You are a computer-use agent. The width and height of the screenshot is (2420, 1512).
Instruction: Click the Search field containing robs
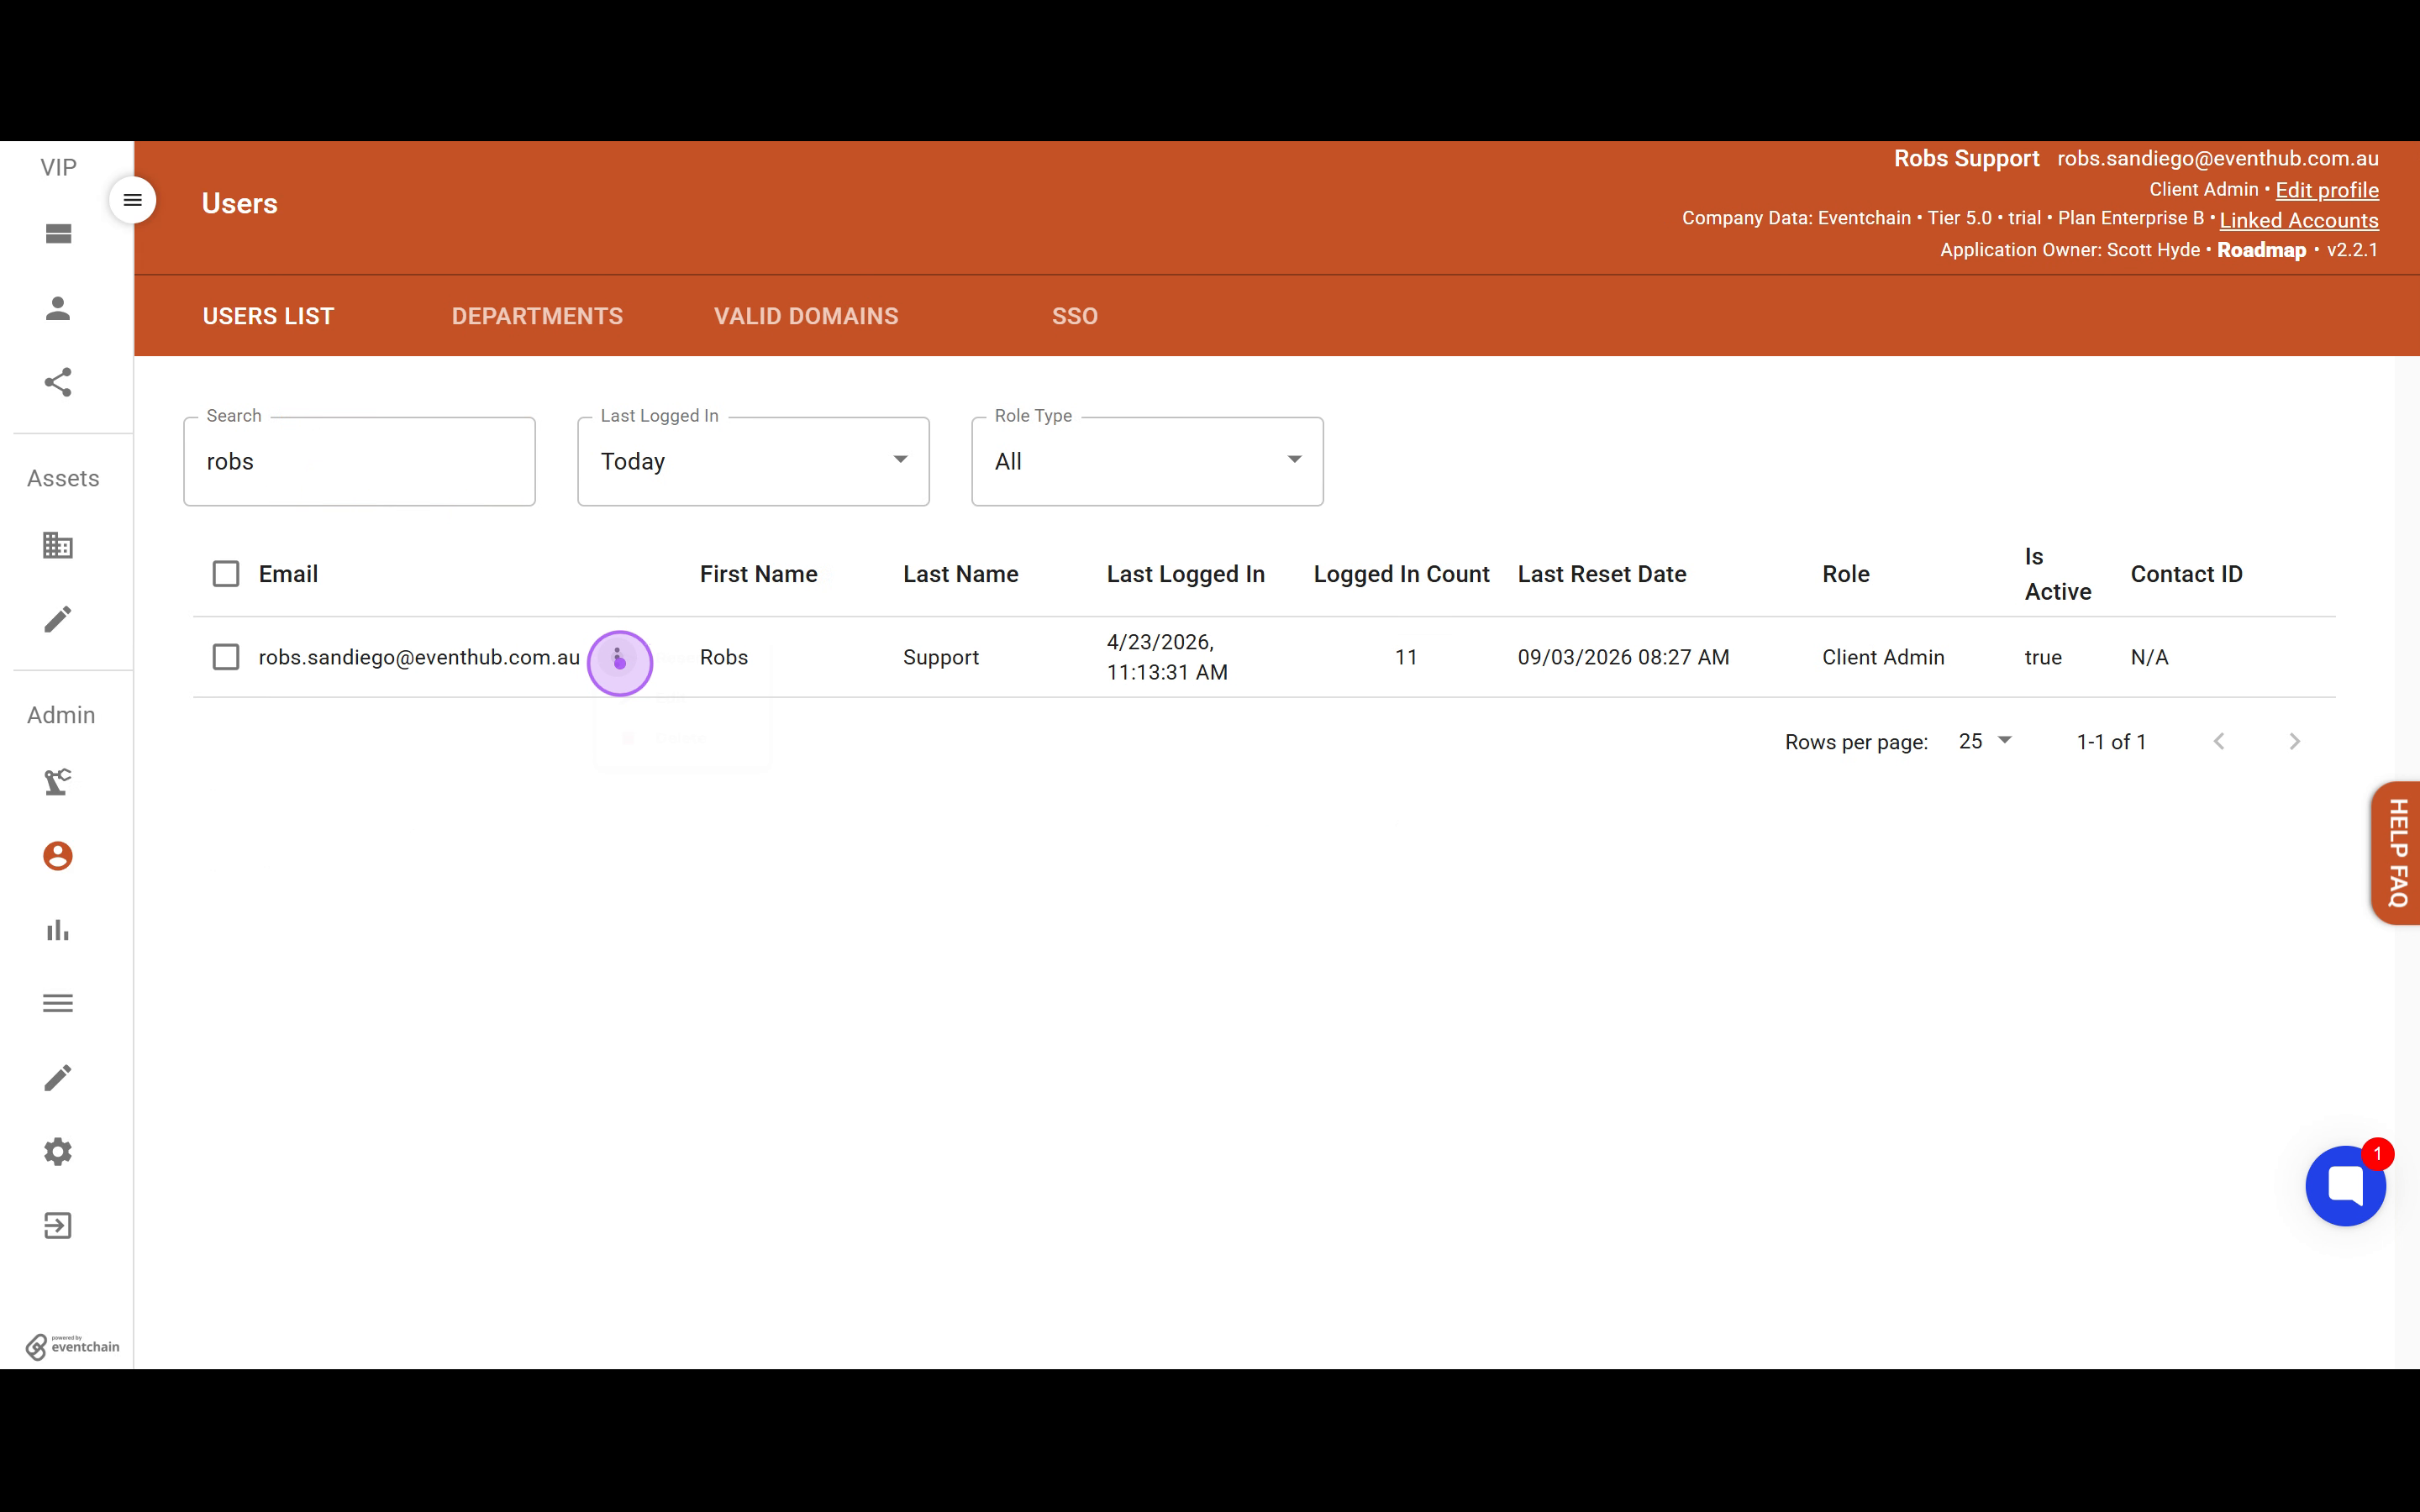point(359,461)
